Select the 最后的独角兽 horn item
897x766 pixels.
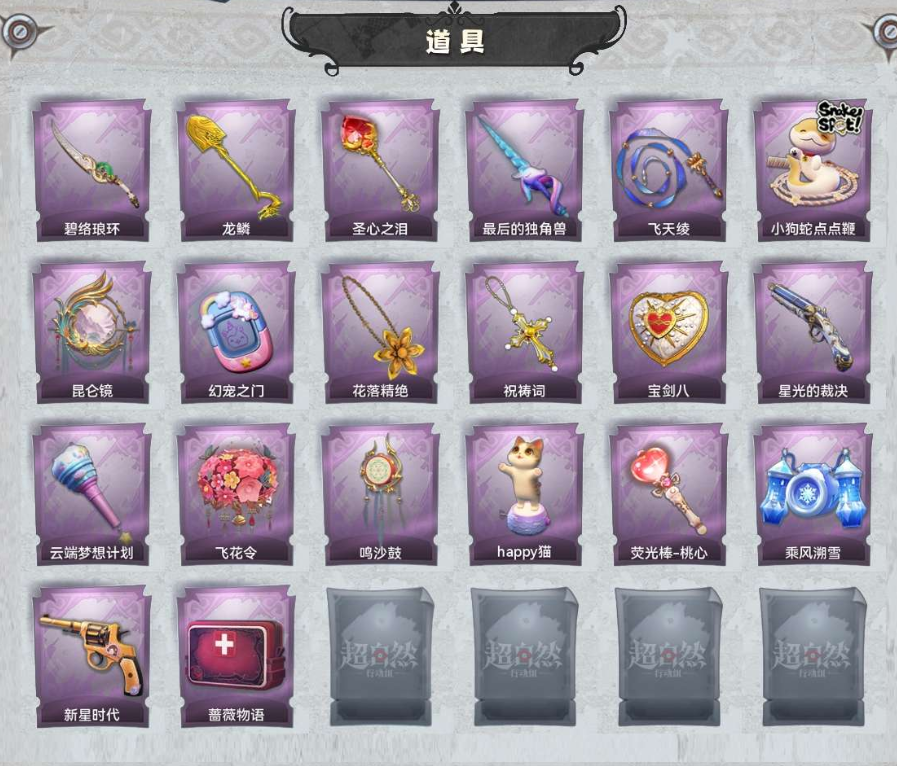pyautogui.click(x=525, y=170)
